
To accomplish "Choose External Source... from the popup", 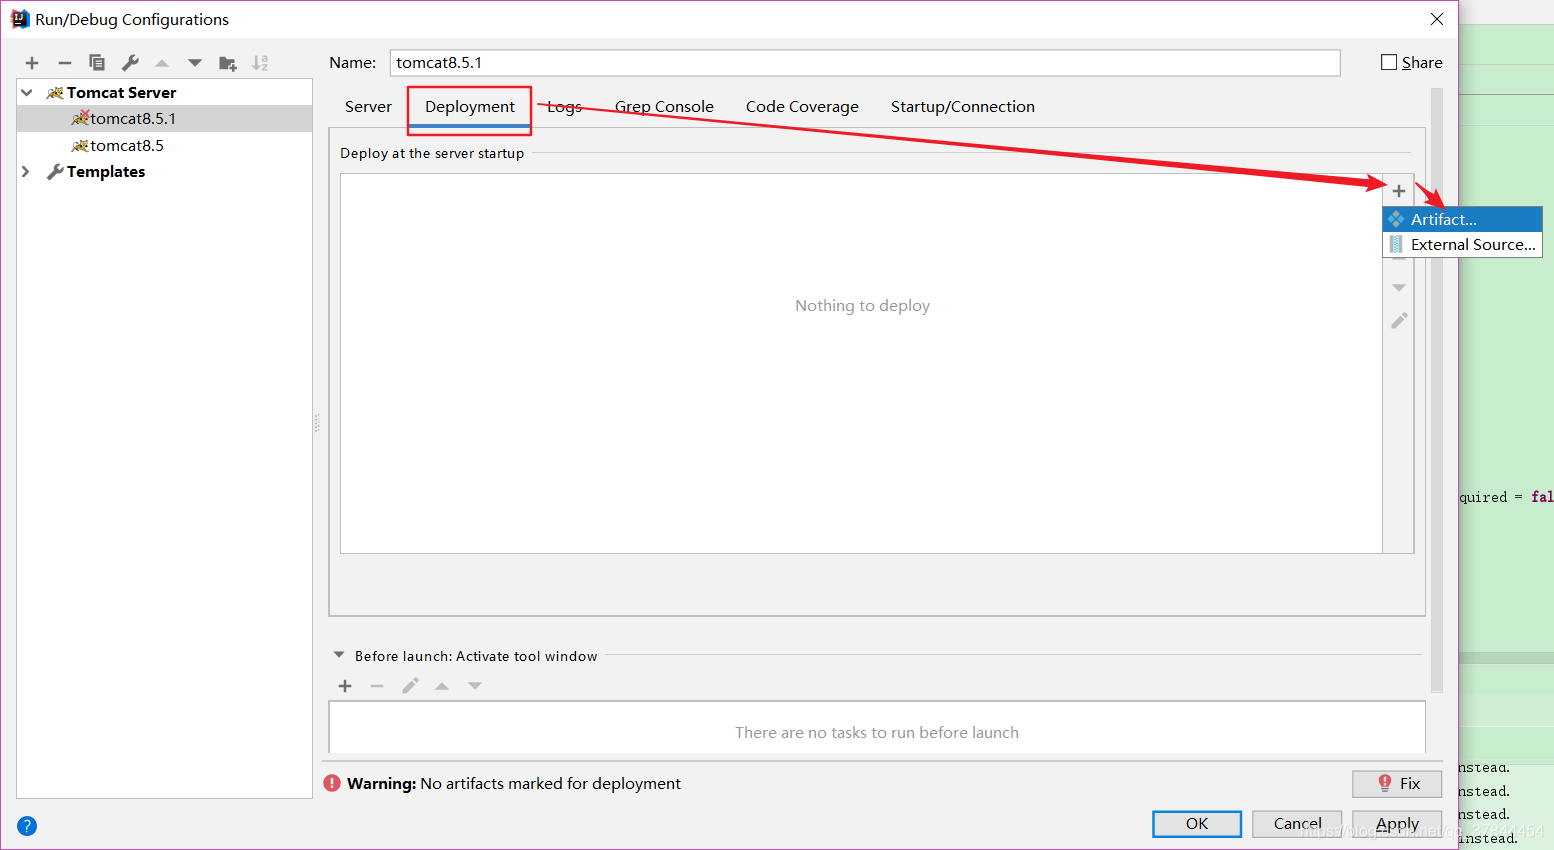I will point(1472,245).
